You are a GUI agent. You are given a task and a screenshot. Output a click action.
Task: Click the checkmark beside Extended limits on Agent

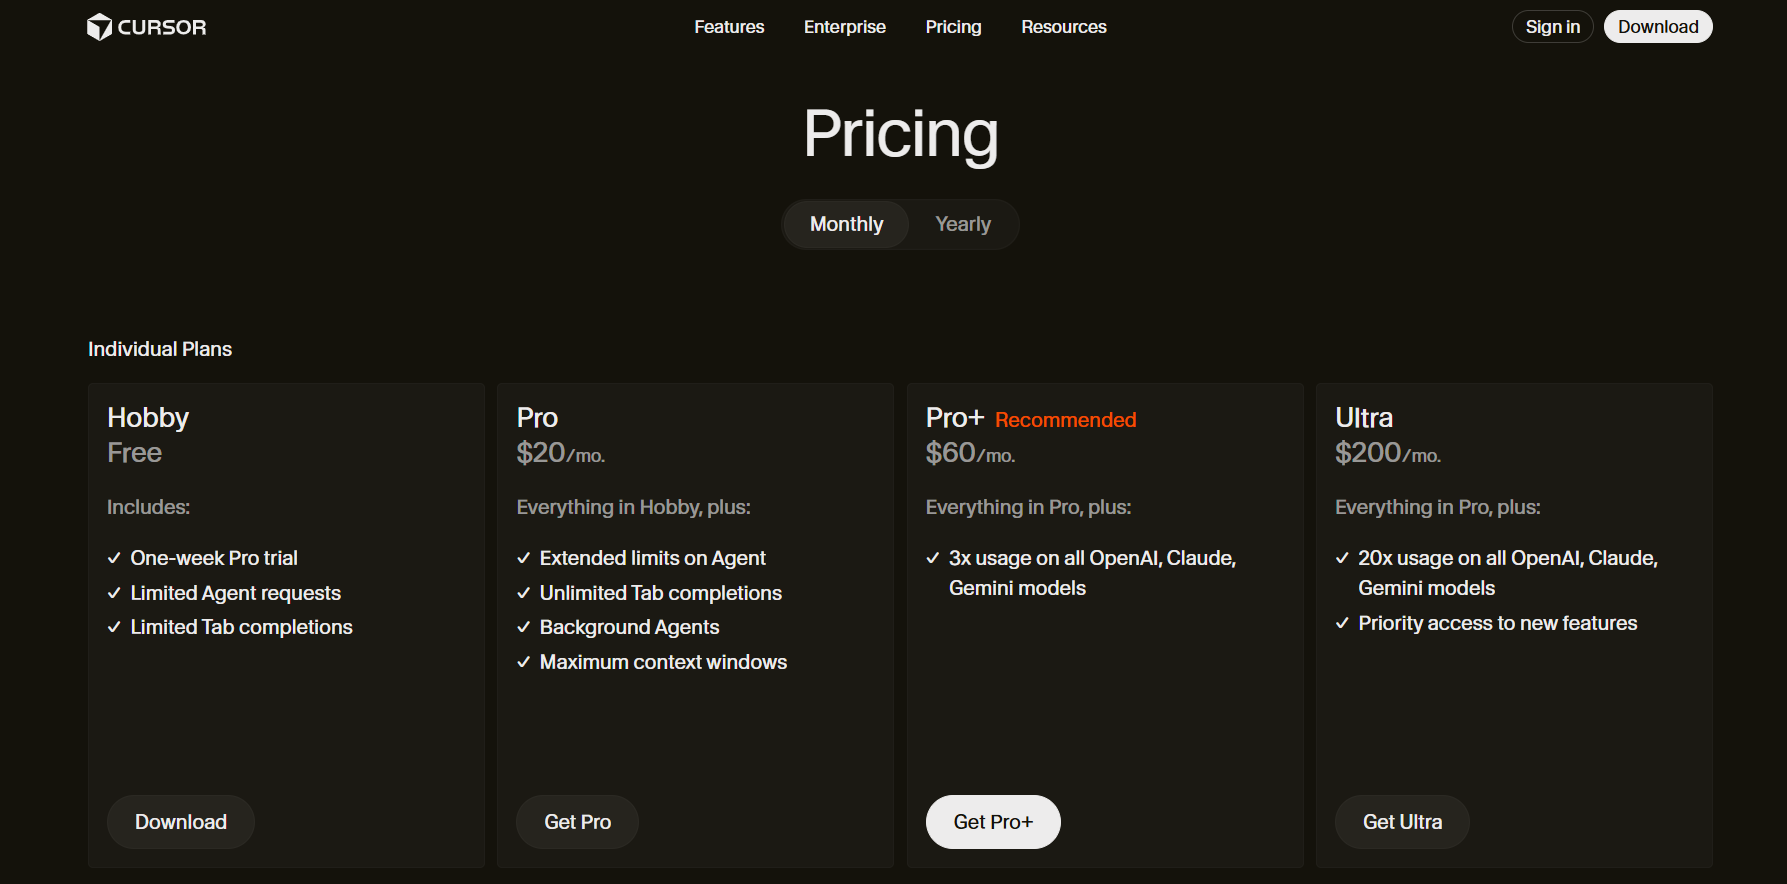tap(524, 558)
